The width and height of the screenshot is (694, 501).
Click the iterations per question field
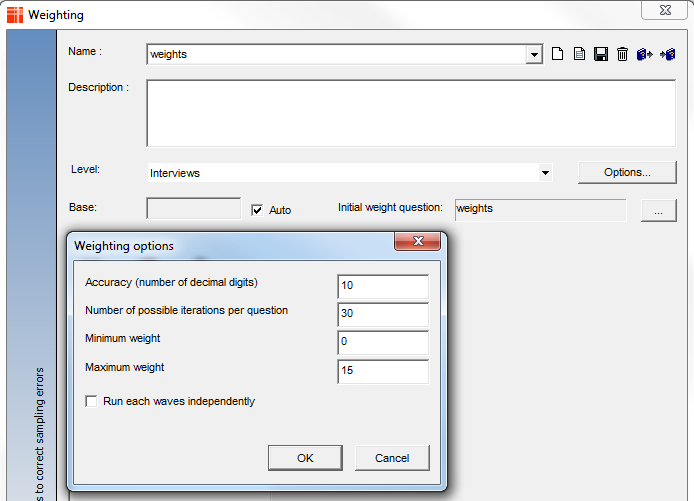383,314
